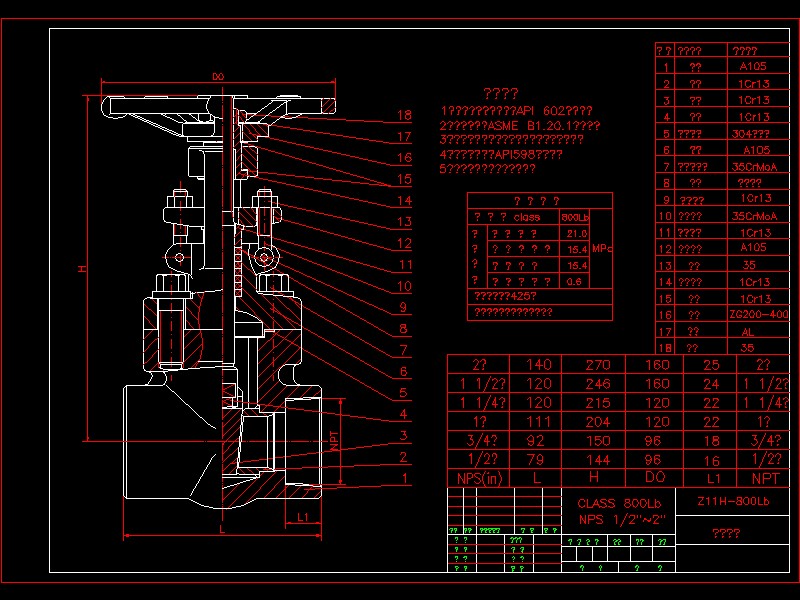800x600 pixels.
Task: Click the MPa unit label in the pressure table
Action: [602, 249]
